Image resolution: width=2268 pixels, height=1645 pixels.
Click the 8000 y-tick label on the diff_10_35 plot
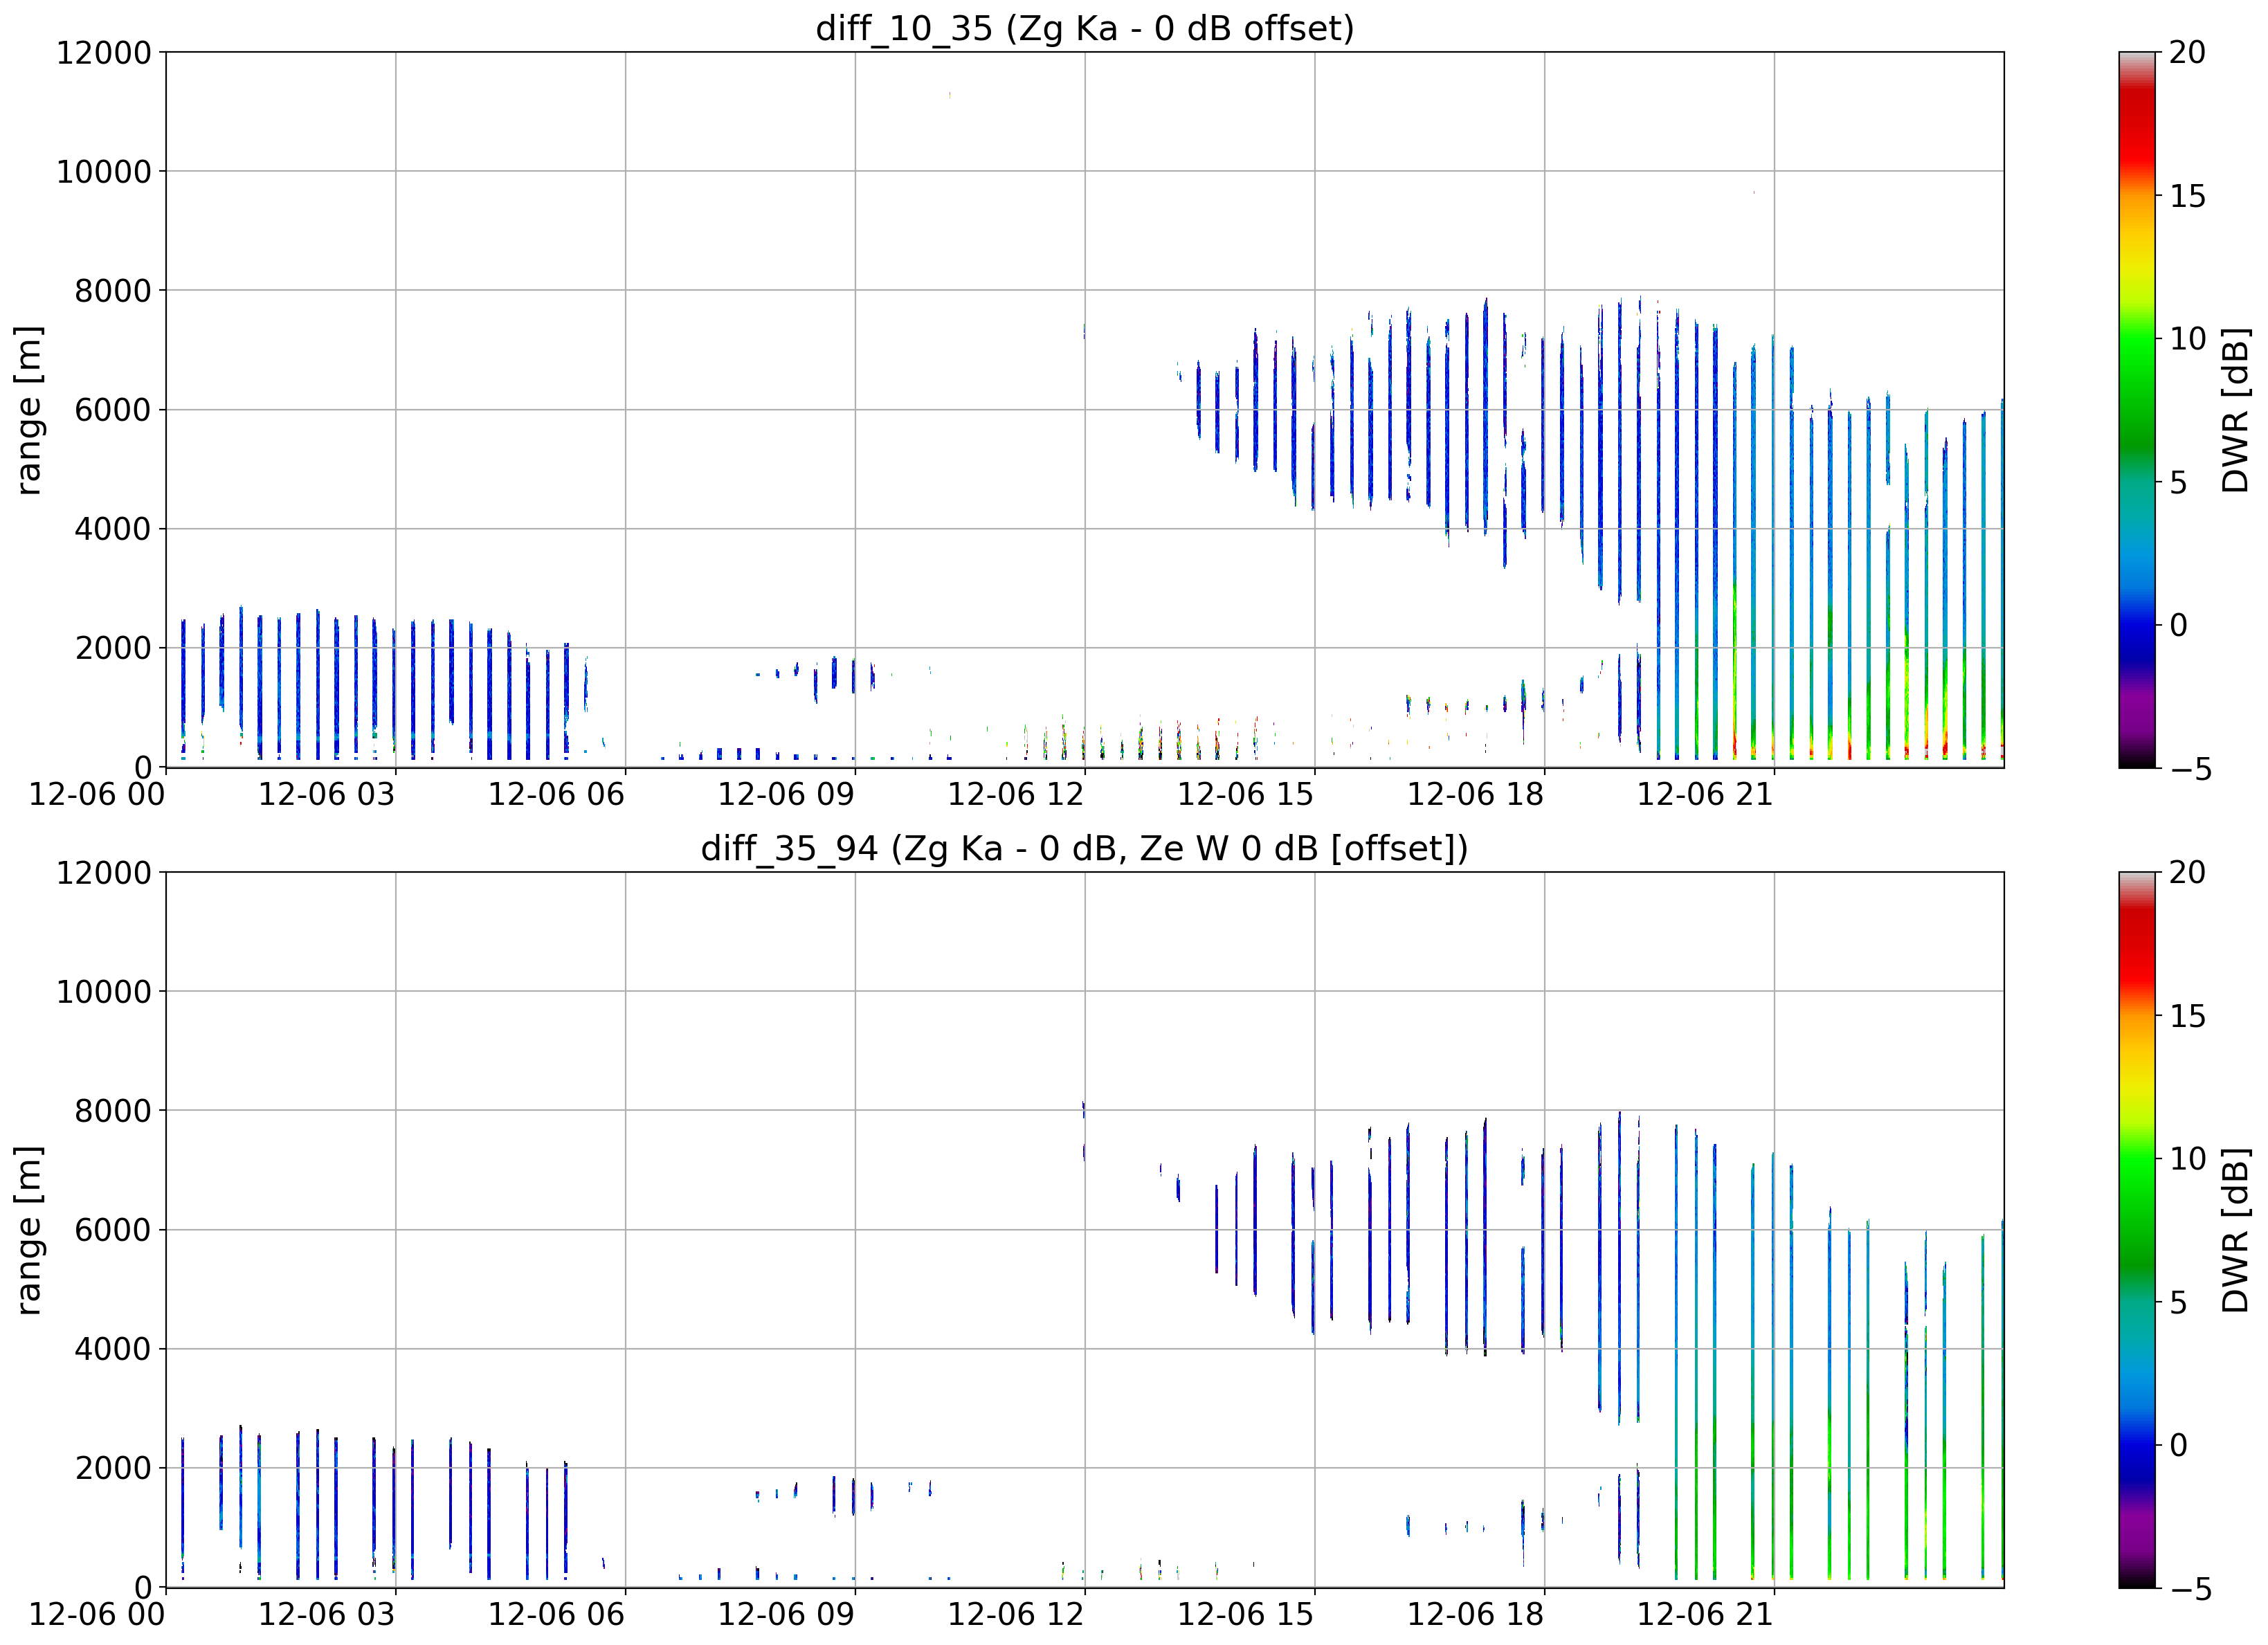(x=113, y=291)
